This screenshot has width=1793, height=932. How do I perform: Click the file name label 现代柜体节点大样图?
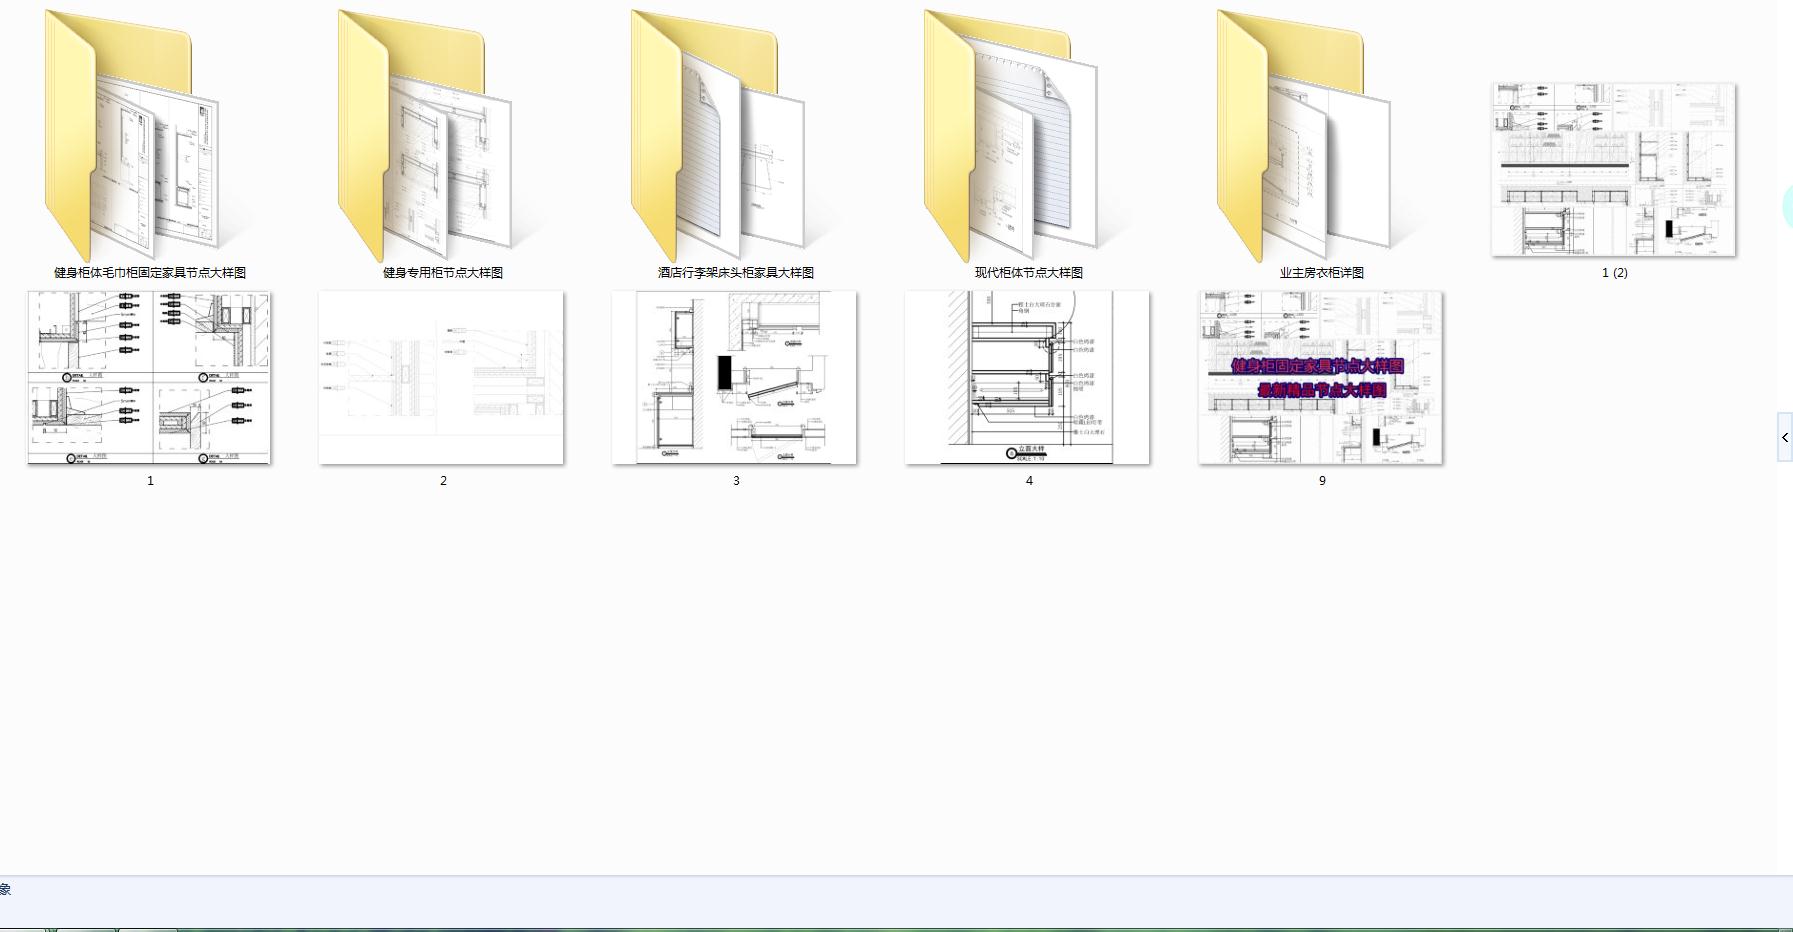pos(1029,272)
